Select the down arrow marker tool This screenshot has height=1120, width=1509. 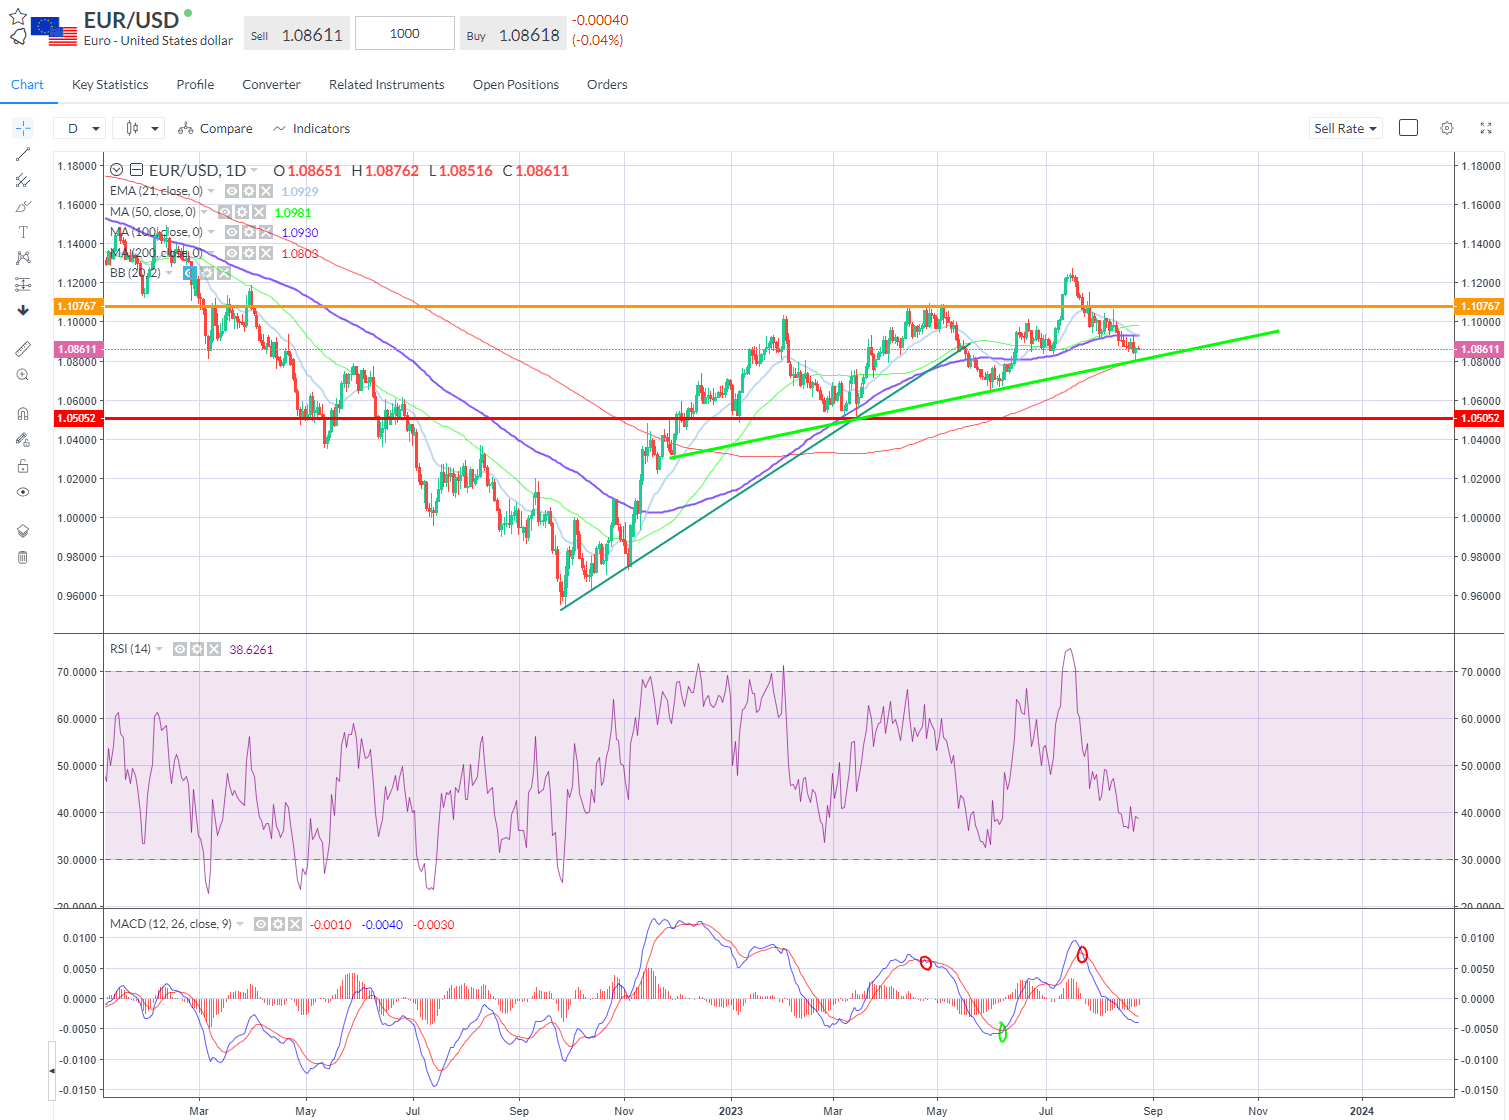23,310
